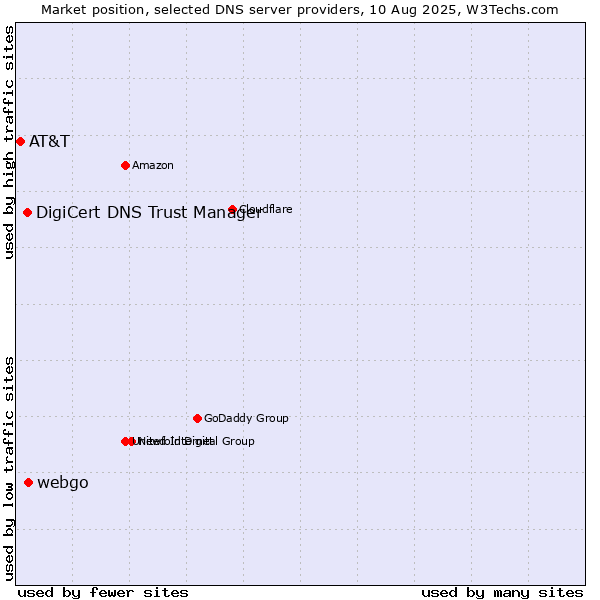
Task: Select the GoDaddy Group label
Action: [246, 418]
